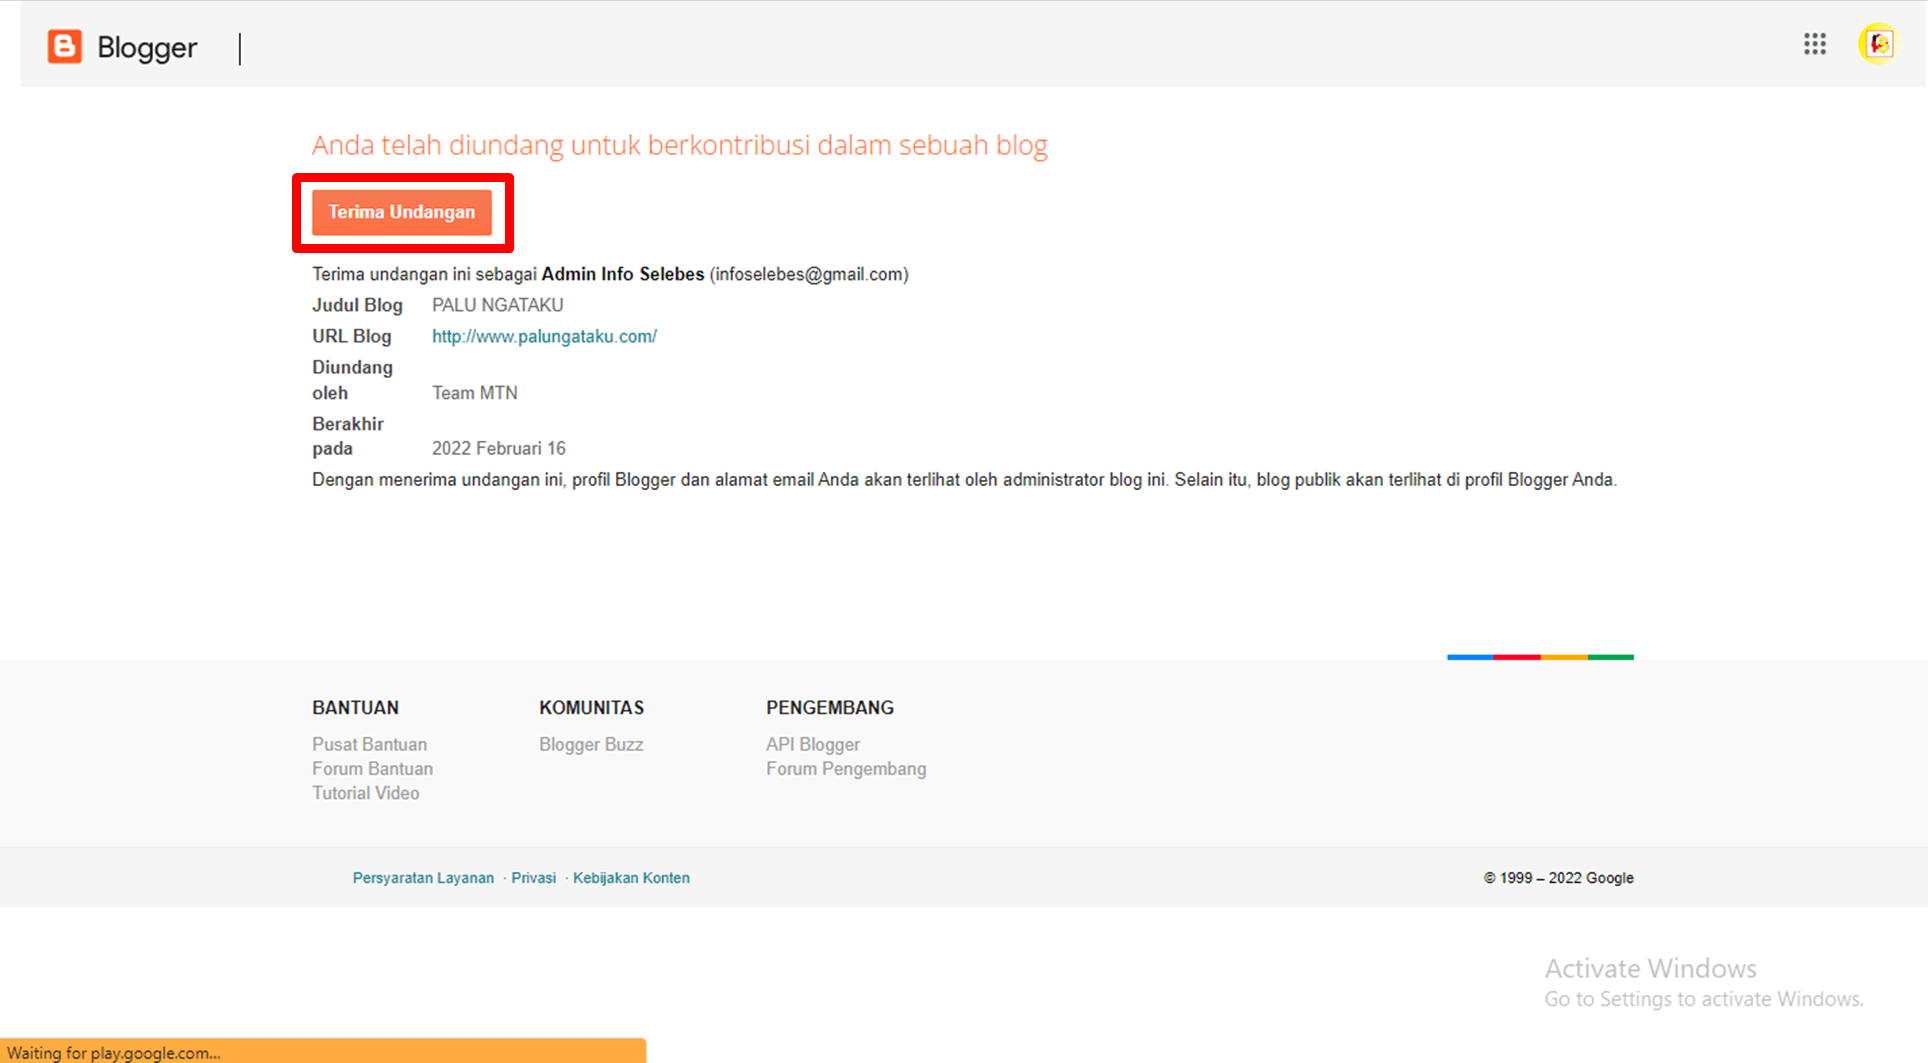Click the 'Admin Info Selebes' name
Viewport: 1928px width, 1063px height.
[623, 274]
